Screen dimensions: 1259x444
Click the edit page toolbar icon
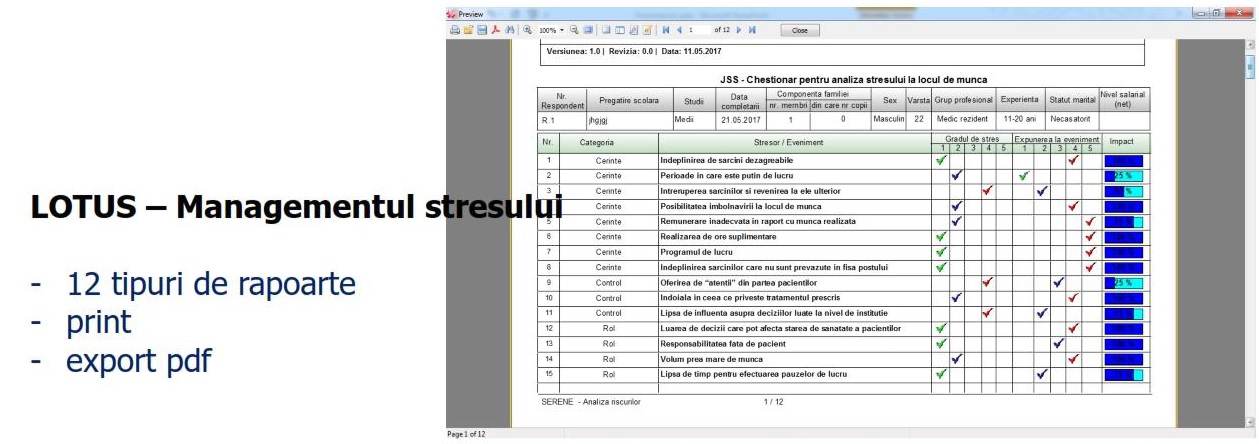(x=647, y=30)
